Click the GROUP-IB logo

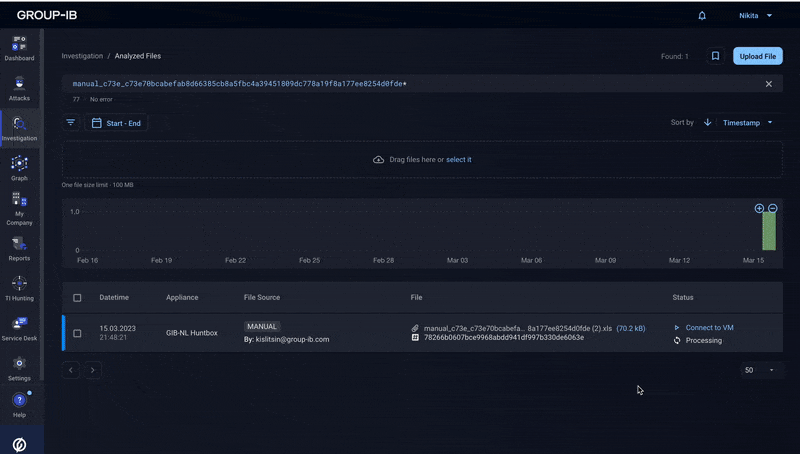[47, 15]
